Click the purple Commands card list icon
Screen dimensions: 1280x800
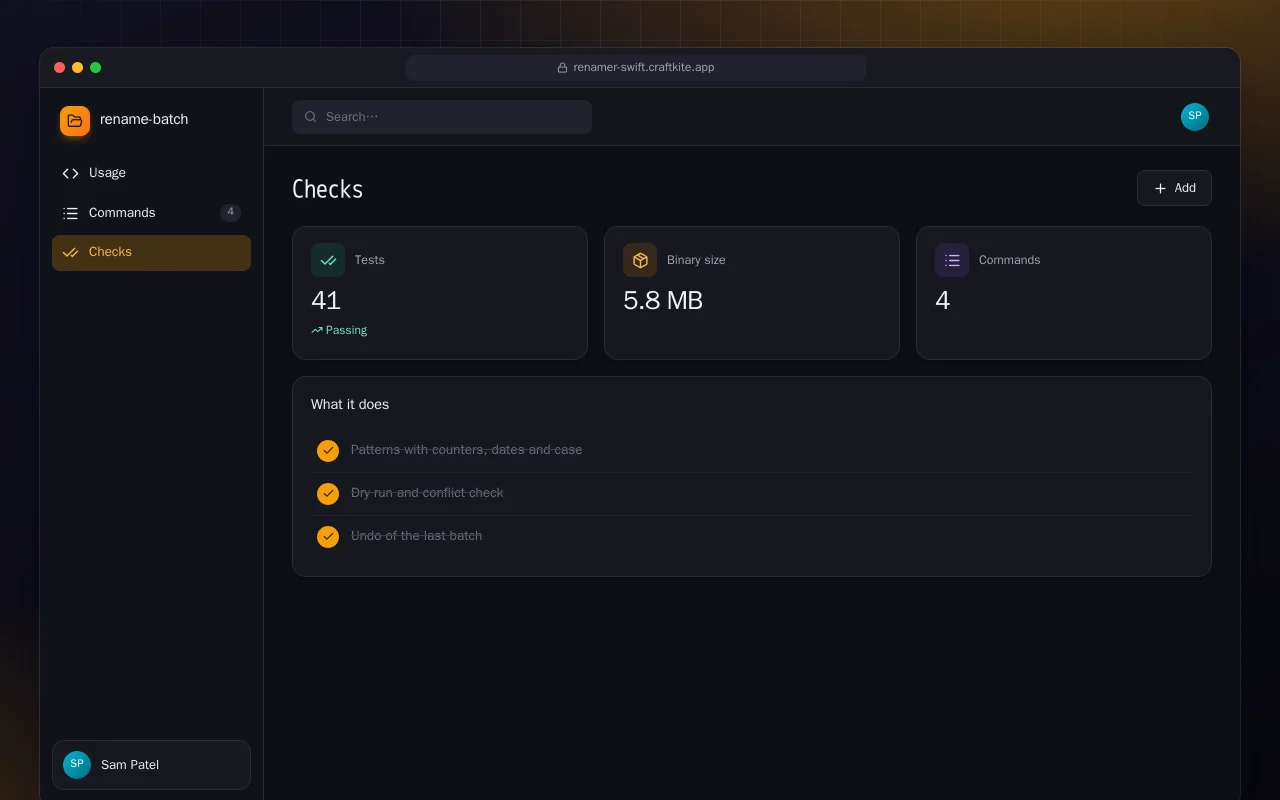click(x=952, y=260)
